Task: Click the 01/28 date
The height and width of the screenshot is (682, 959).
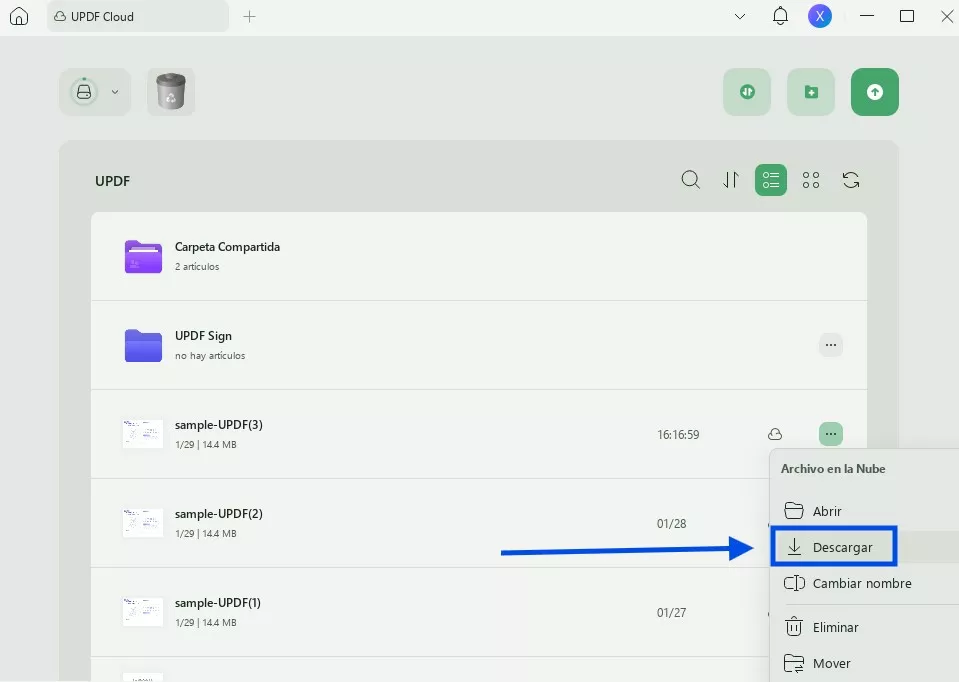Action: [x=672, y=524]
